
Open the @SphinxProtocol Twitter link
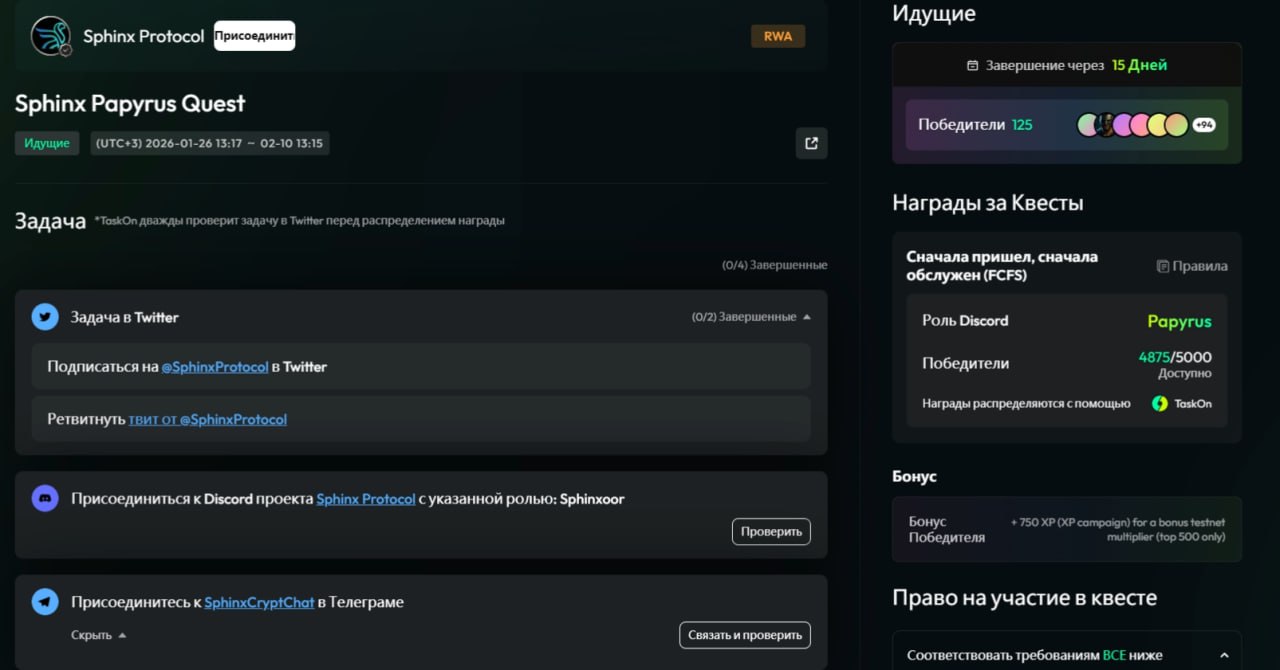pos(215,367)
